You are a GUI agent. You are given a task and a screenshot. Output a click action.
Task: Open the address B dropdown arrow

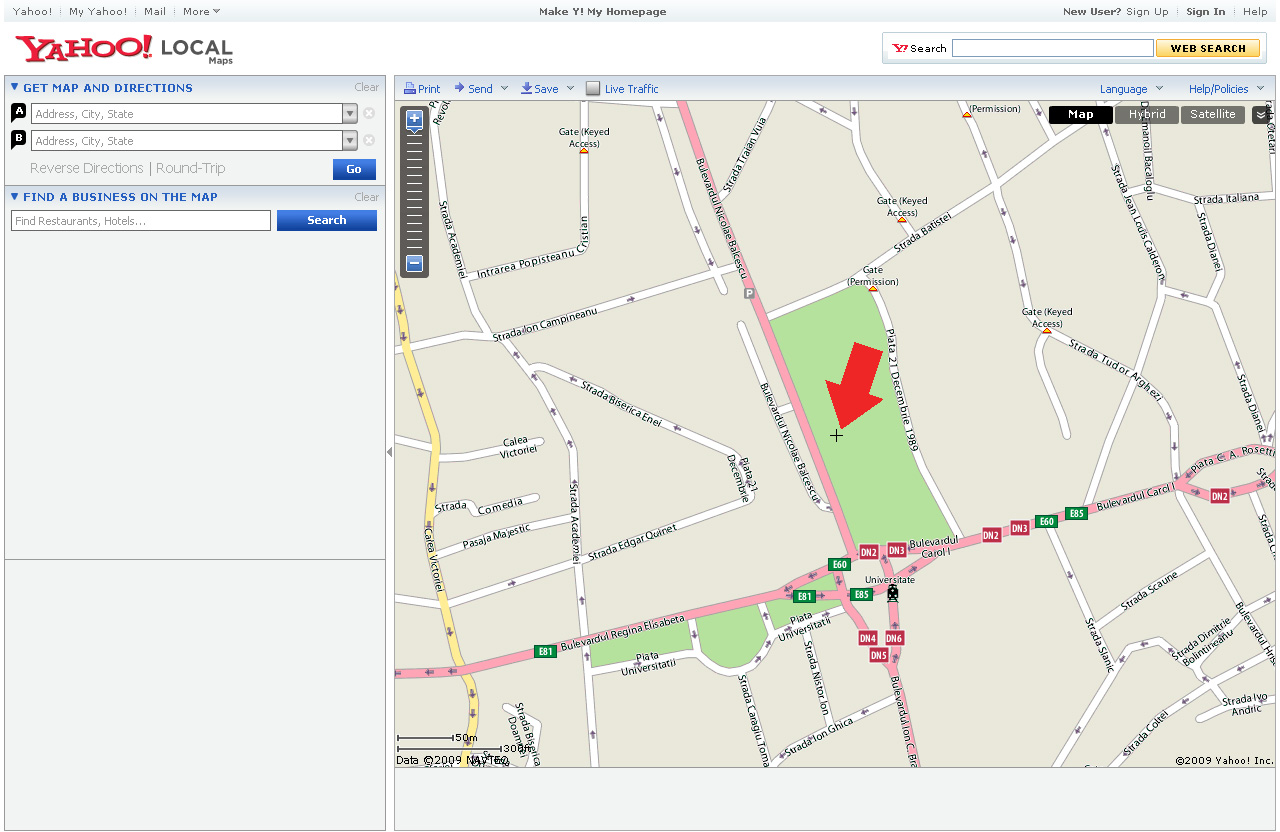[x=350, y=140]
